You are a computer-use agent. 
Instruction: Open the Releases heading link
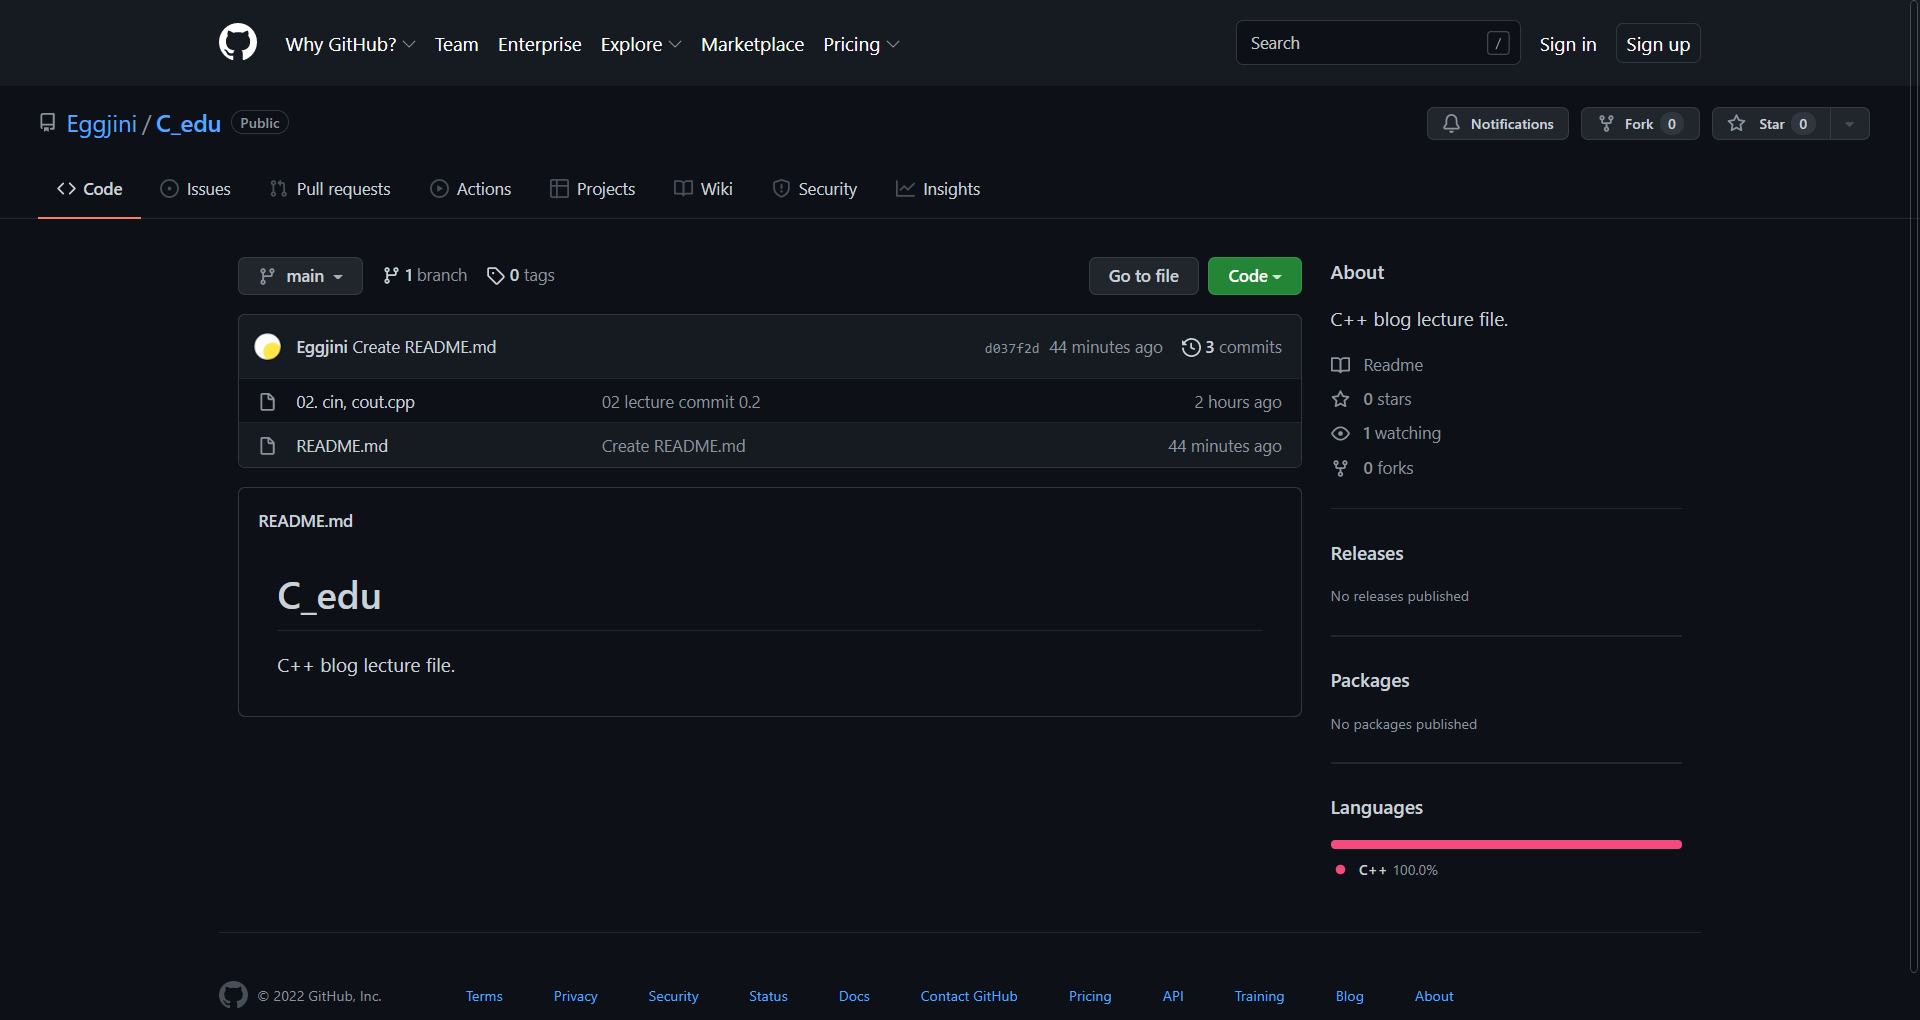pos(1366,554)
